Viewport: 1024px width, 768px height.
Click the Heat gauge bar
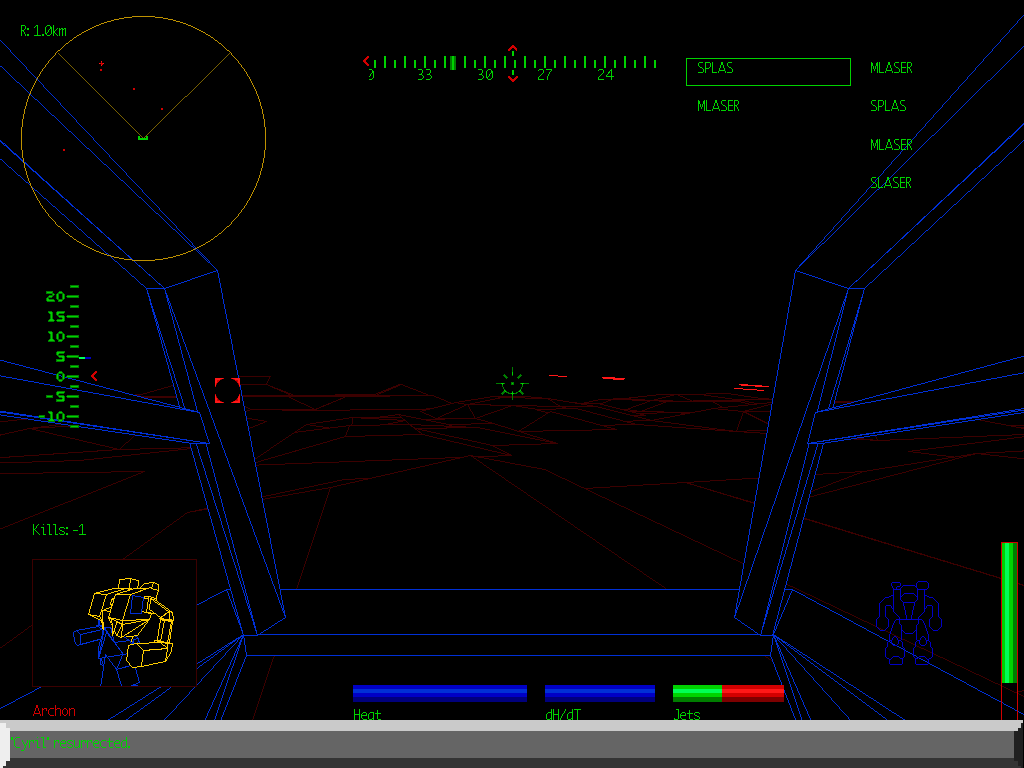point(440,692)
